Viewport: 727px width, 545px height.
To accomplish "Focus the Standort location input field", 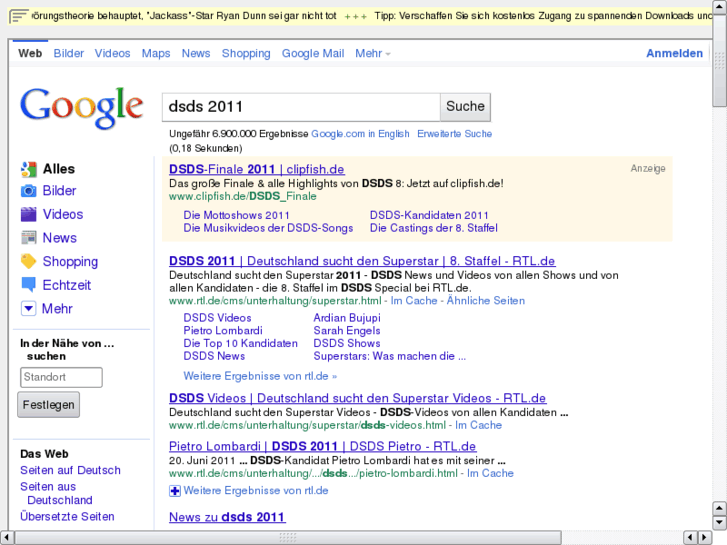I will coord(61,377).
